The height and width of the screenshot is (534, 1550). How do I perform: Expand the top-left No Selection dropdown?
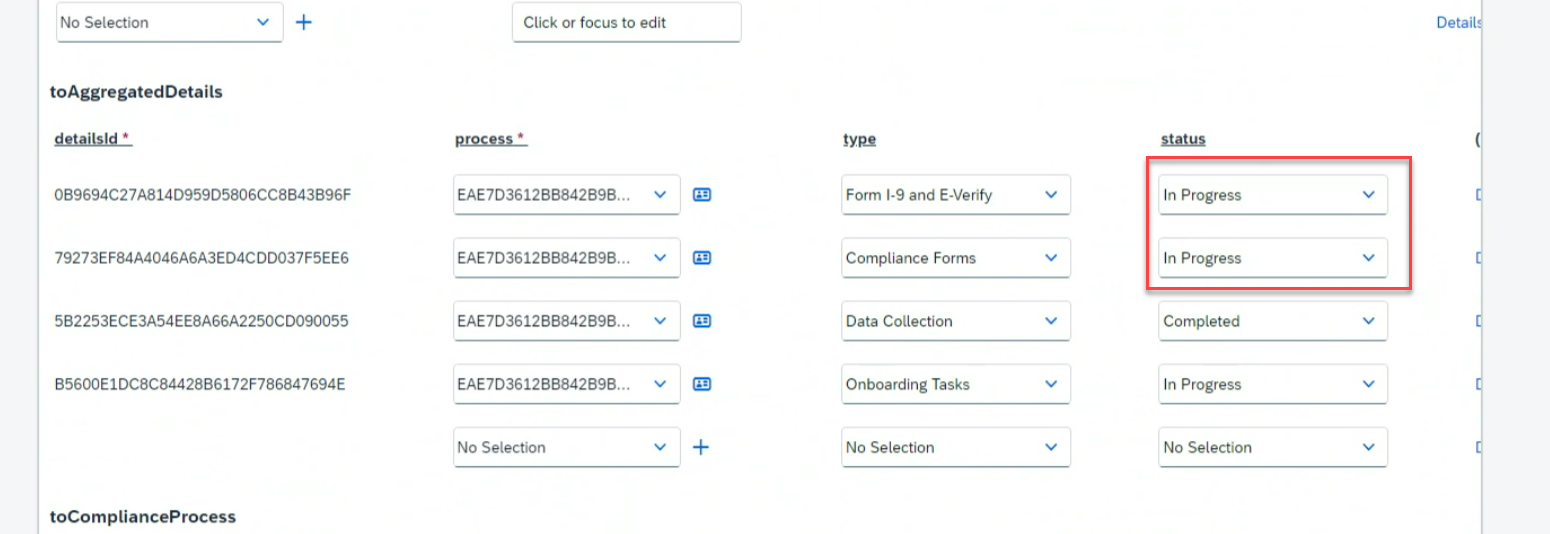(170, 22)
